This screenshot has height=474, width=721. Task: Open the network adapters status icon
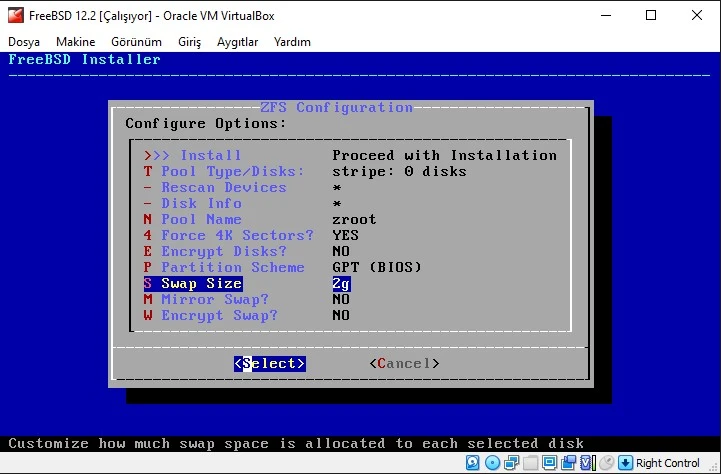[511, 463]
